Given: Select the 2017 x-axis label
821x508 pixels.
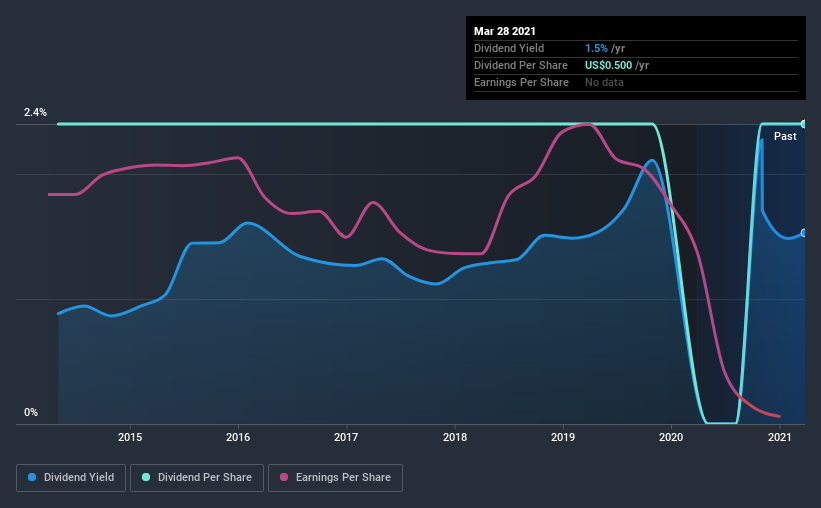Looking at the screenshot, I should click(x=346, y=437).
